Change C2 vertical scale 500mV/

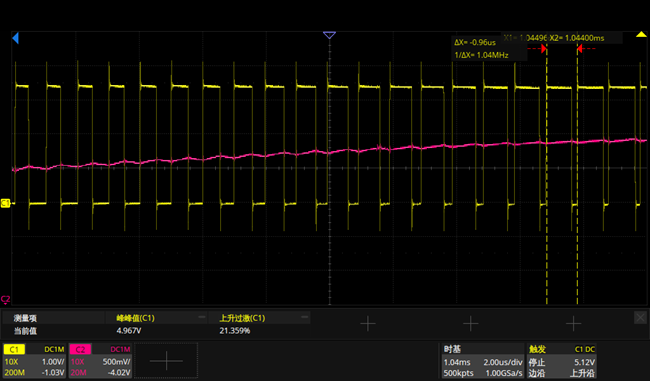pos(117,362)
